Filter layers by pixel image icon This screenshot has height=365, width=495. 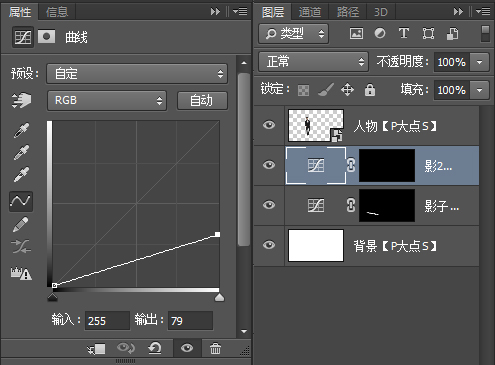click(x=356, y=33)
